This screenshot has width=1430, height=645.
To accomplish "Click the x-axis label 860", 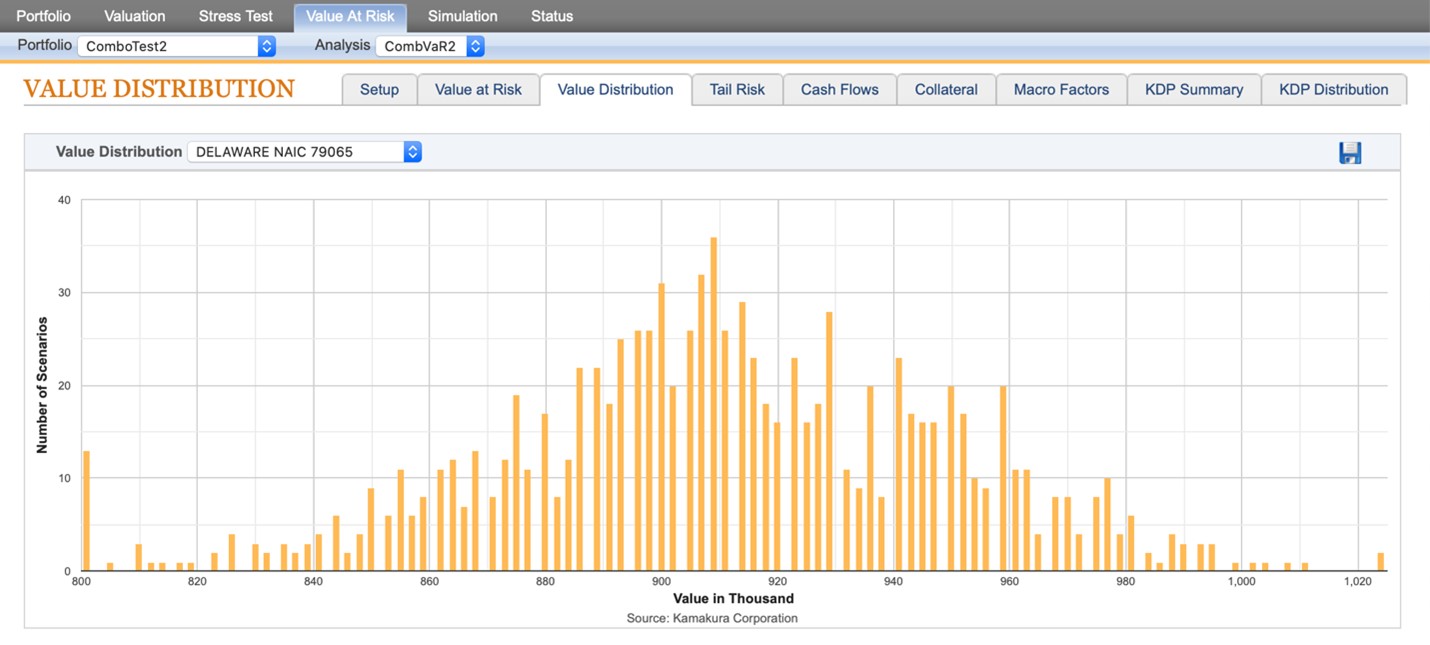I will (x=429, y=582).
